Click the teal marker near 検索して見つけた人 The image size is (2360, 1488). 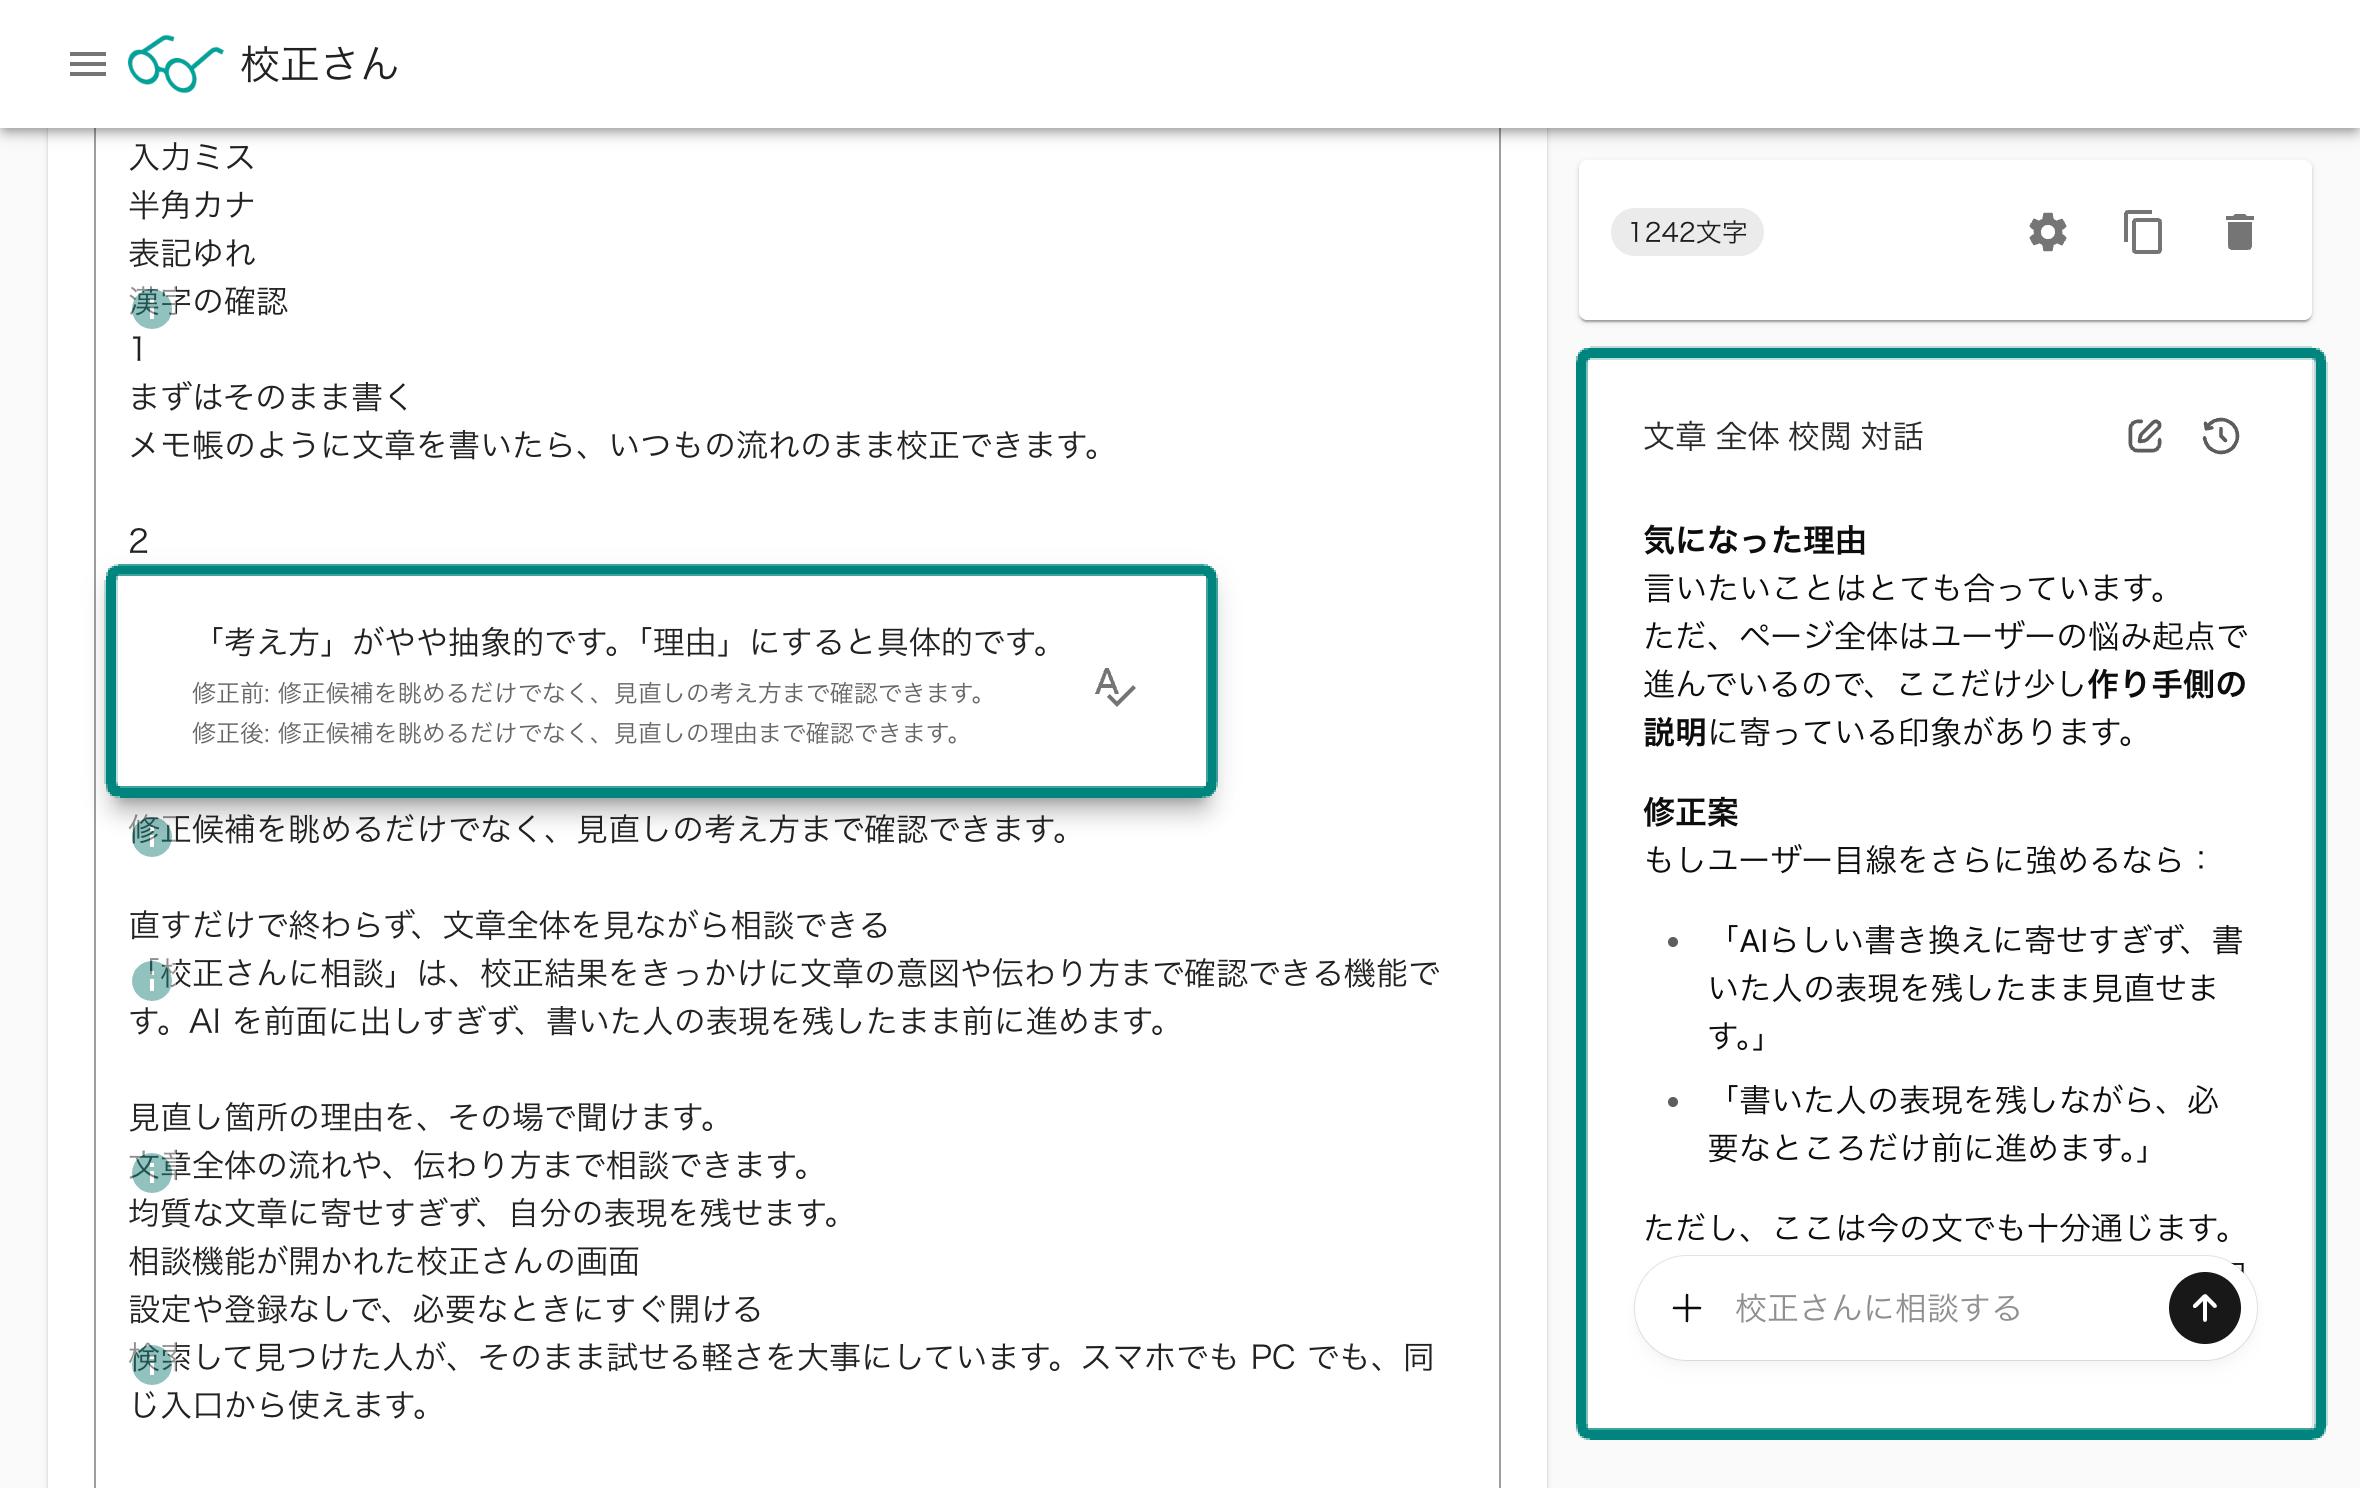click(152, 1365)
